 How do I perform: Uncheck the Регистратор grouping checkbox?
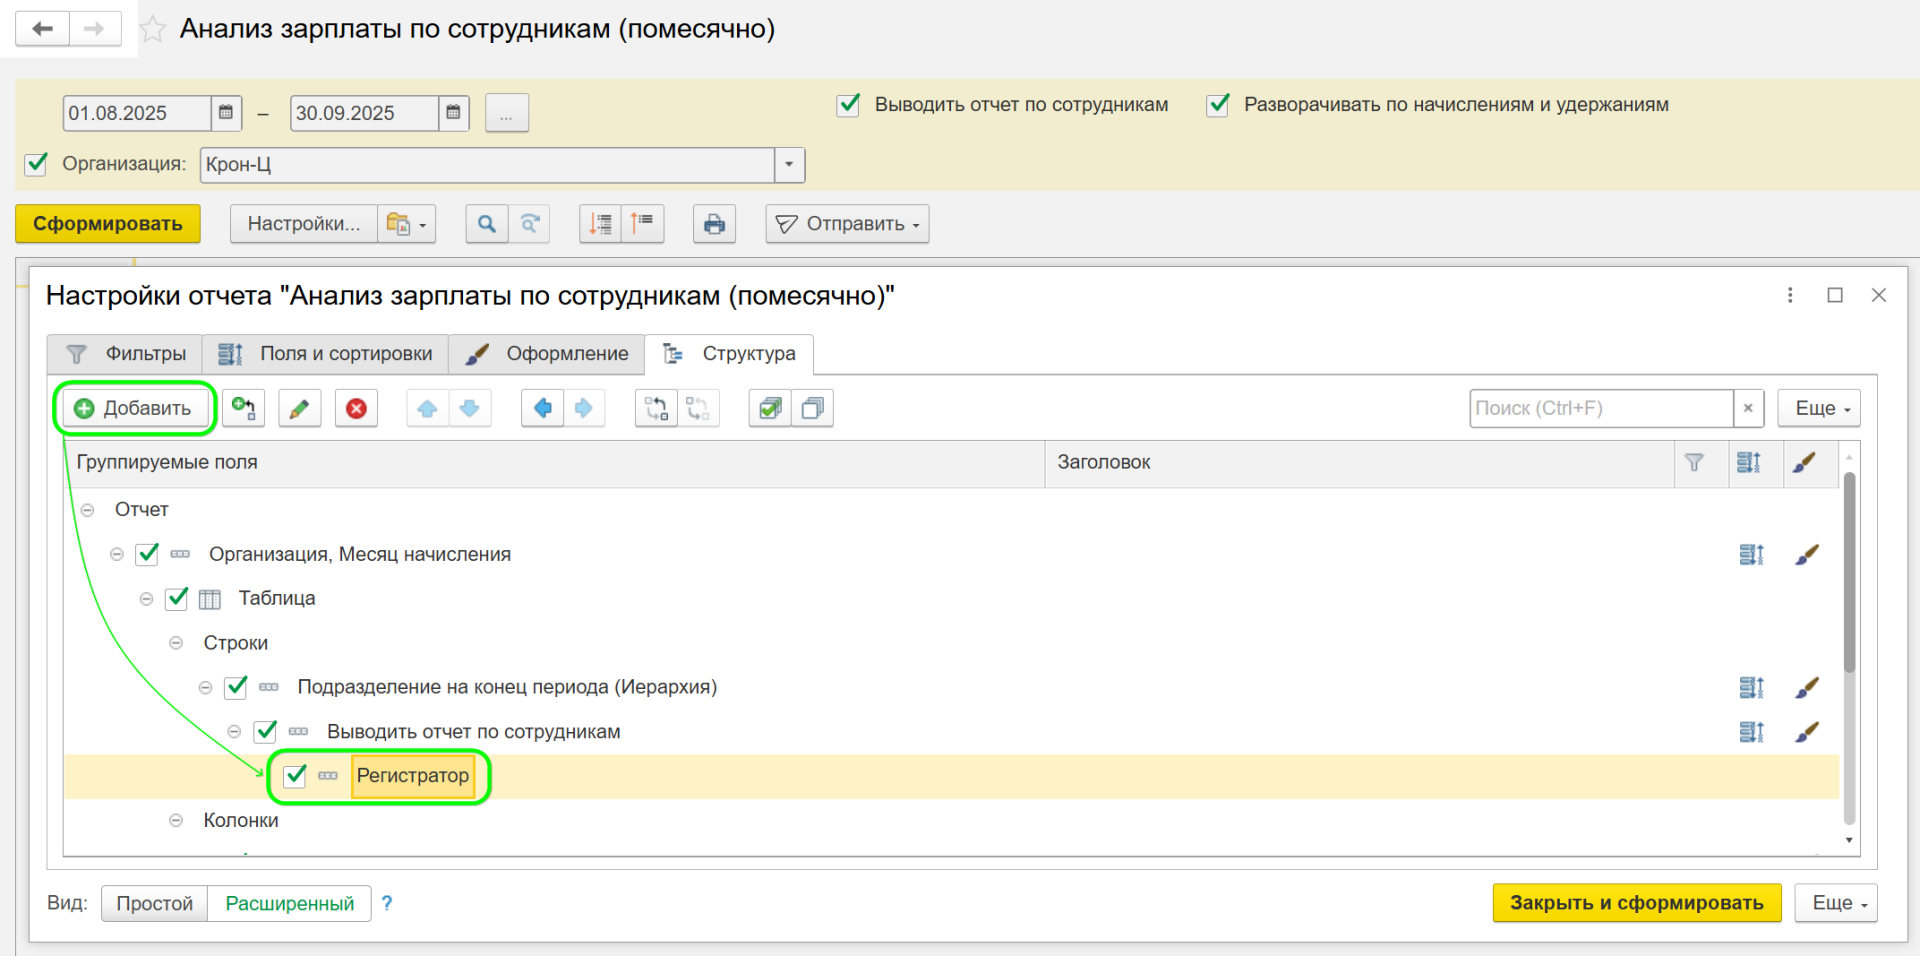[x=294, y=776]
